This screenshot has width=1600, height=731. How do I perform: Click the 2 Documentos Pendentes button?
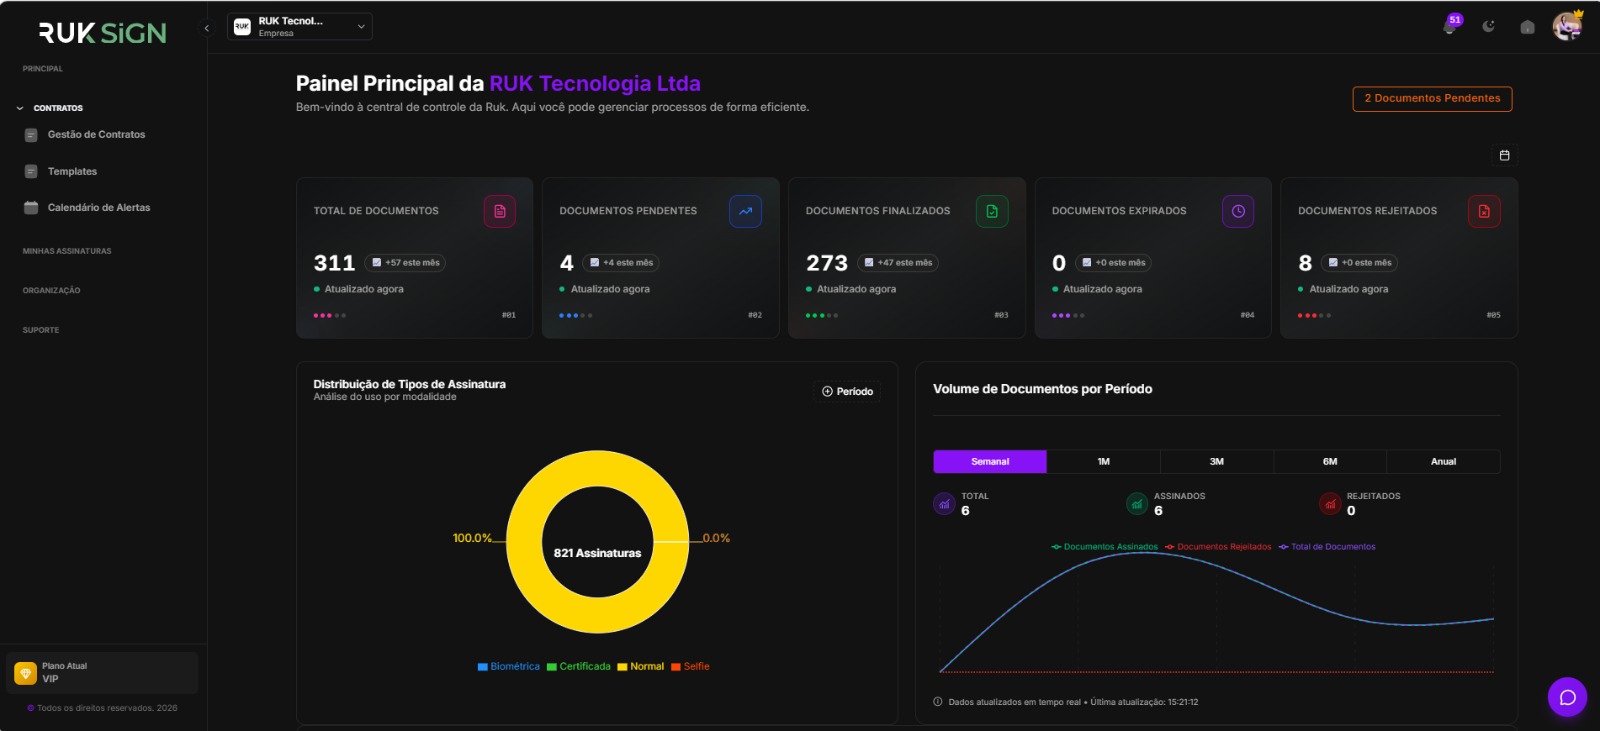point(1432,98)
